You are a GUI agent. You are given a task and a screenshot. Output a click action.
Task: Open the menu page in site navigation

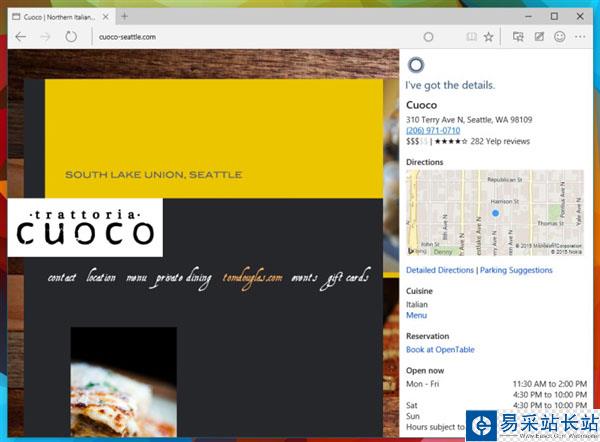pyautogui.click(x=137, y=278)
